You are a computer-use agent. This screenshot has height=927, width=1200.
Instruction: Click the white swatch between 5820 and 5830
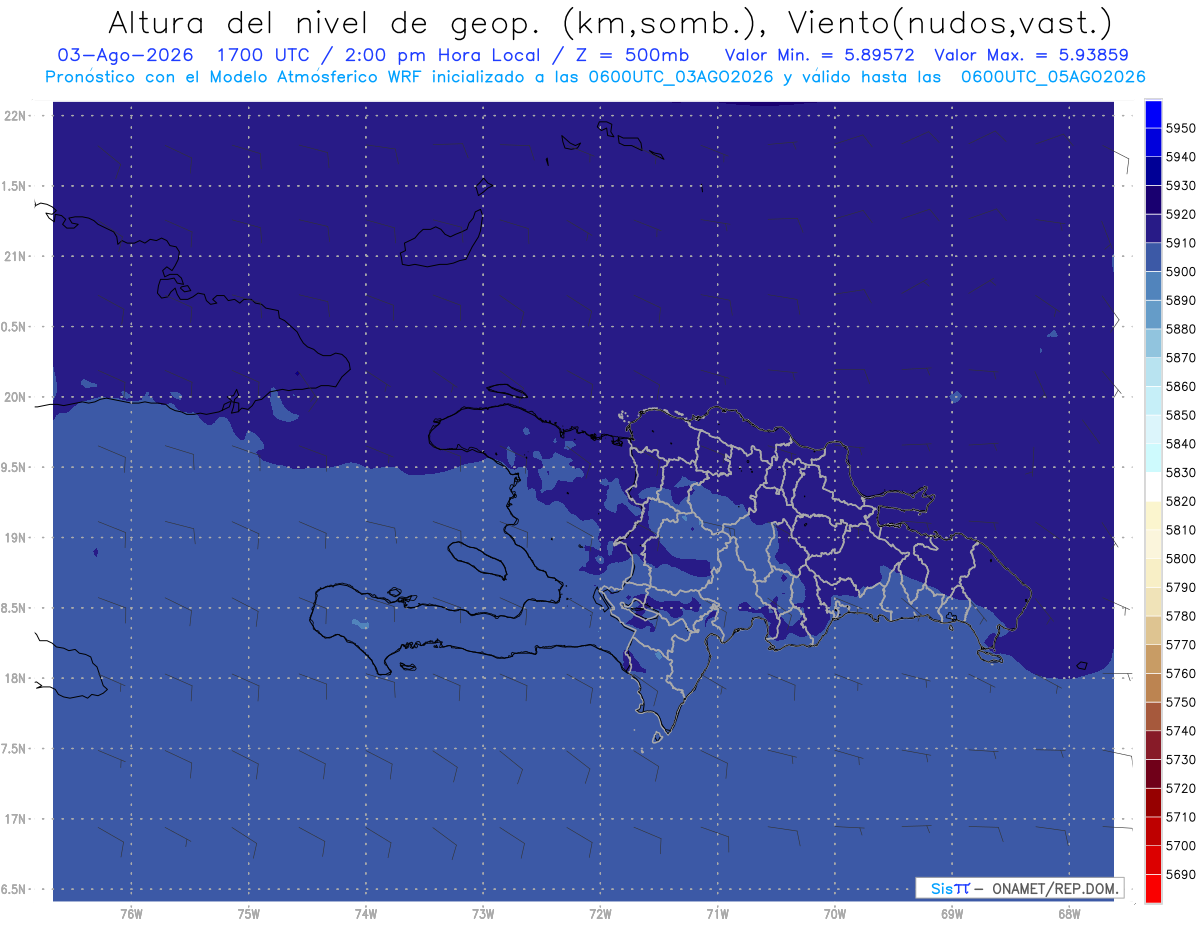click(1153, 487)
